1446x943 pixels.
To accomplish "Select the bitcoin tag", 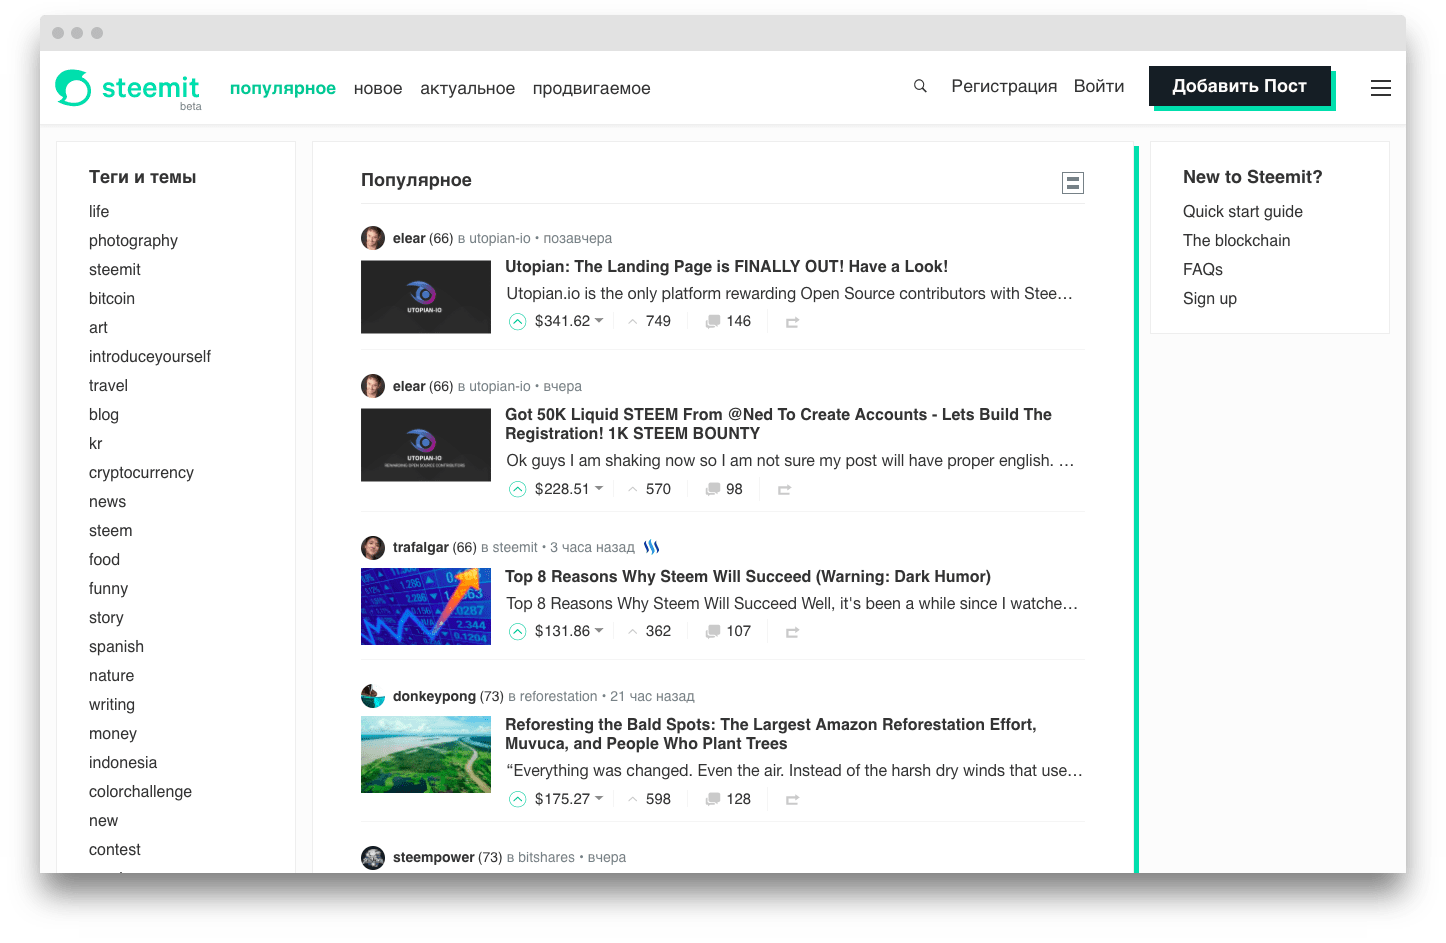I will coord(112,298).
